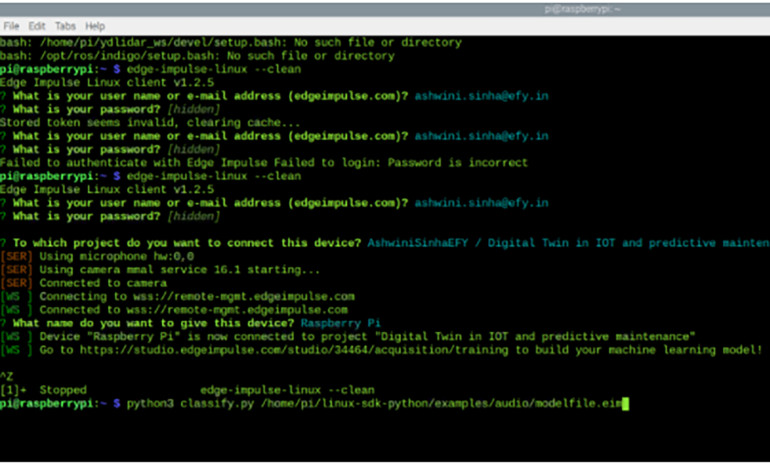Screen dimensions: 770x465
Task: Click the 'Stopped edge-impulse-linux --clean' line
Action: coord(187,390)
